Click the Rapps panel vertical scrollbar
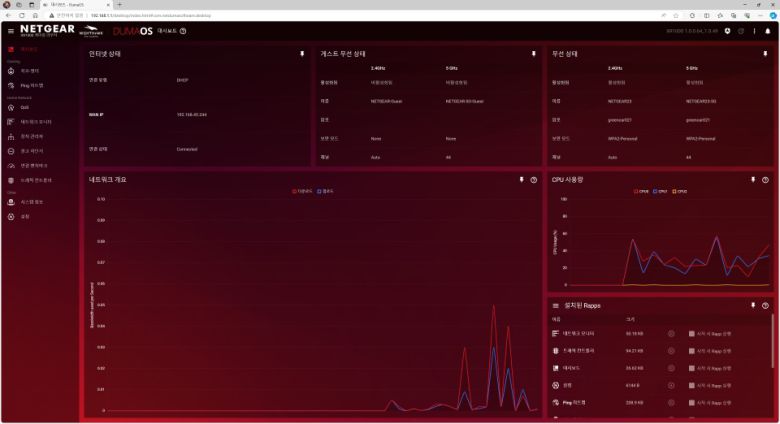 (774, 345)
